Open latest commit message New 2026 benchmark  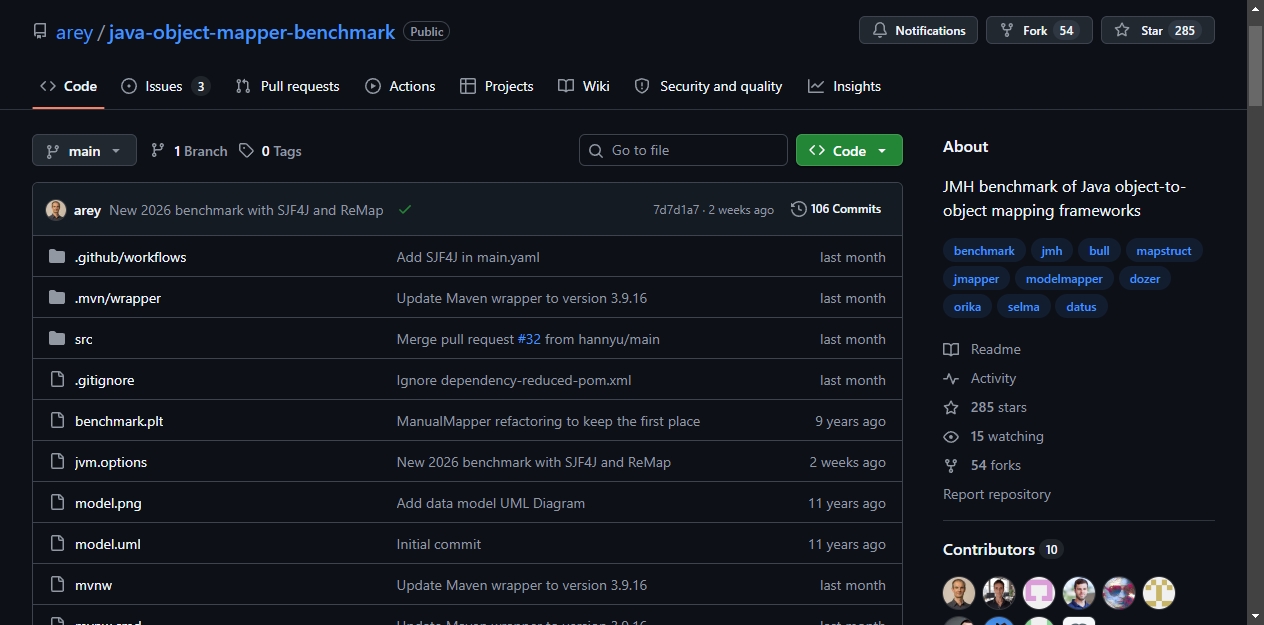[x=246, y=210]
